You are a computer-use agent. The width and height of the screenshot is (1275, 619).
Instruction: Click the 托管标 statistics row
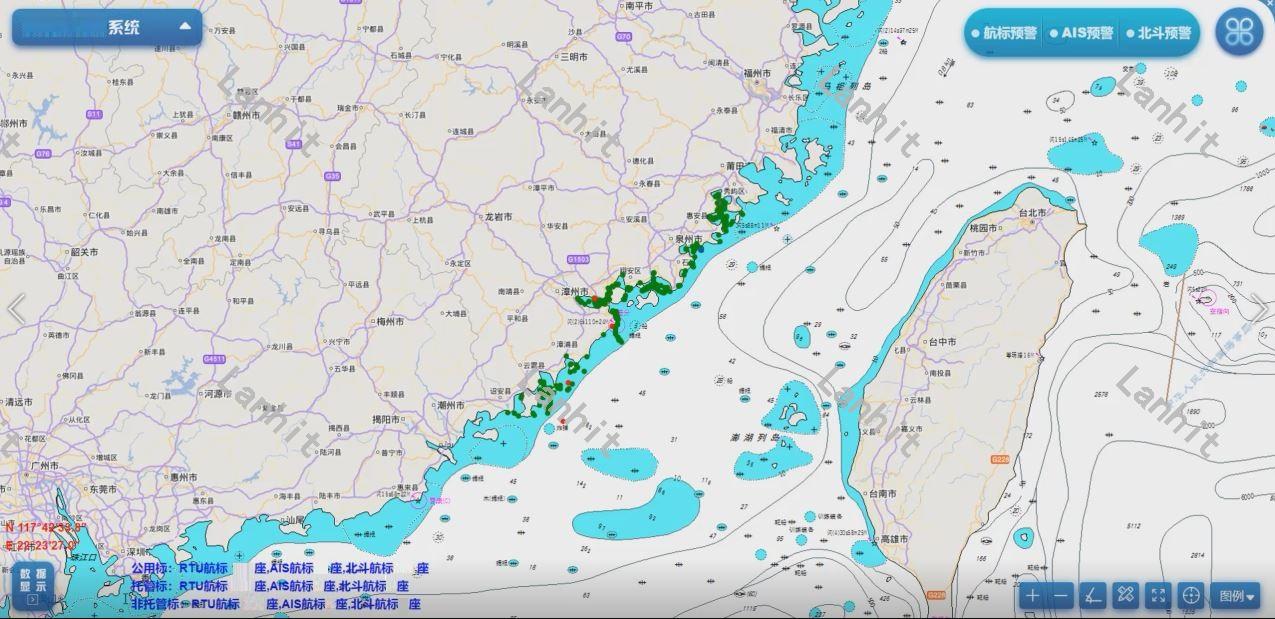(x=270, y=586)
